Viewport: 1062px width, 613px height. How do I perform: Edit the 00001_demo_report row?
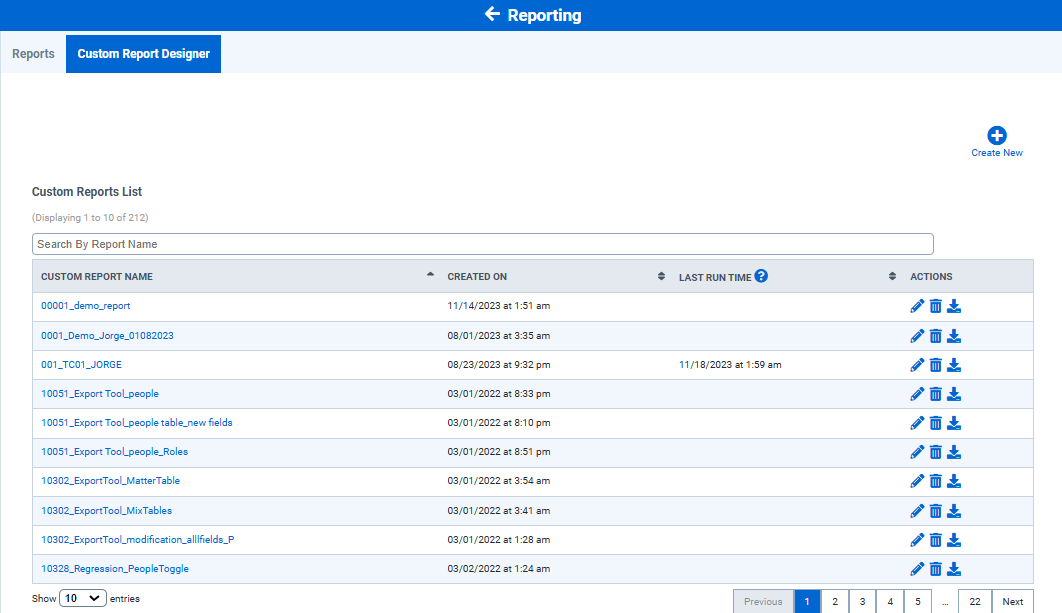(917, 306)
